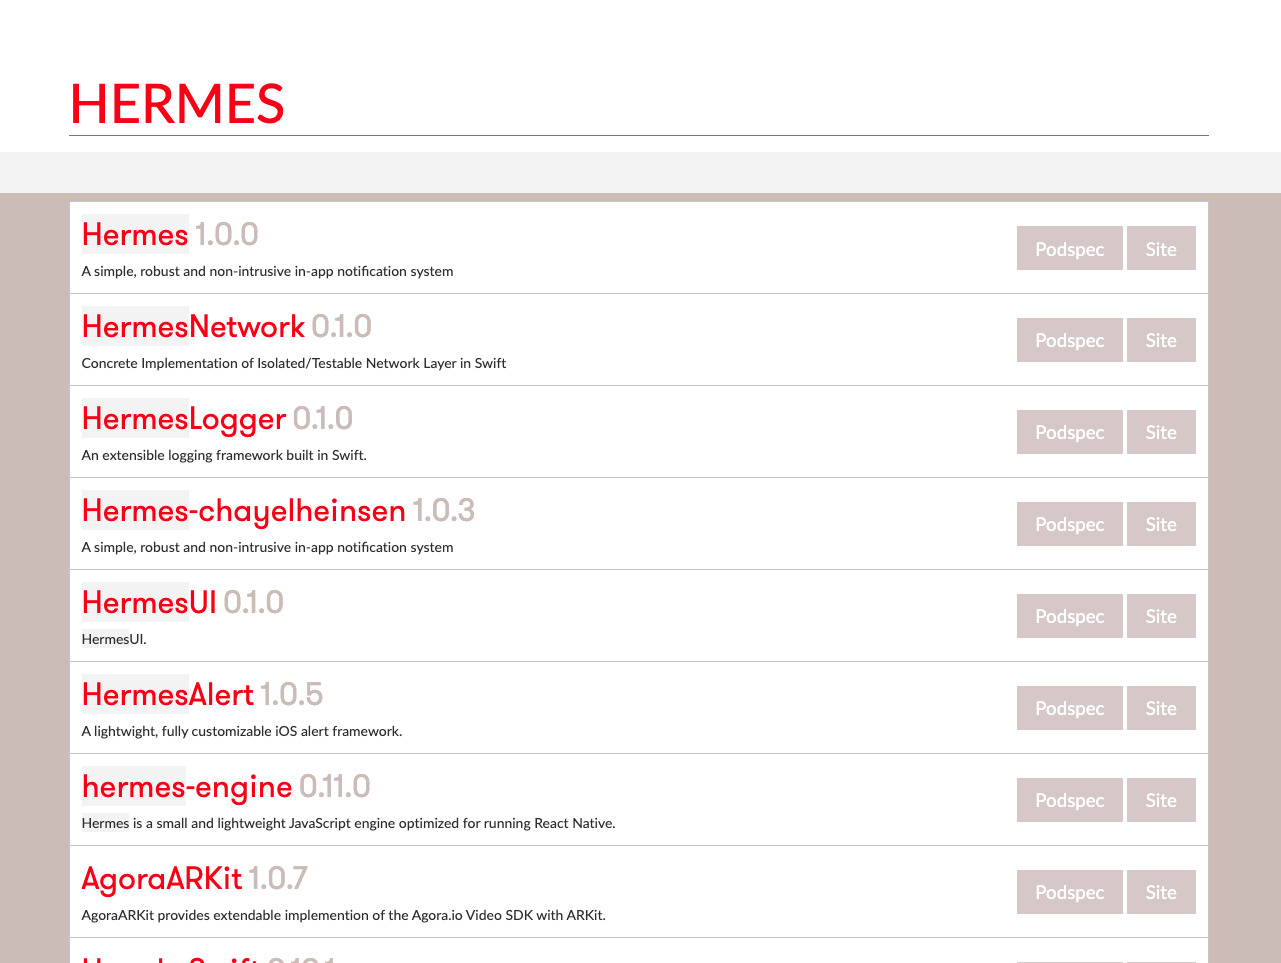
Task: Visit Site for Hermes 1.0.0
Action: pyautogui.click(x=1161, y=248)
